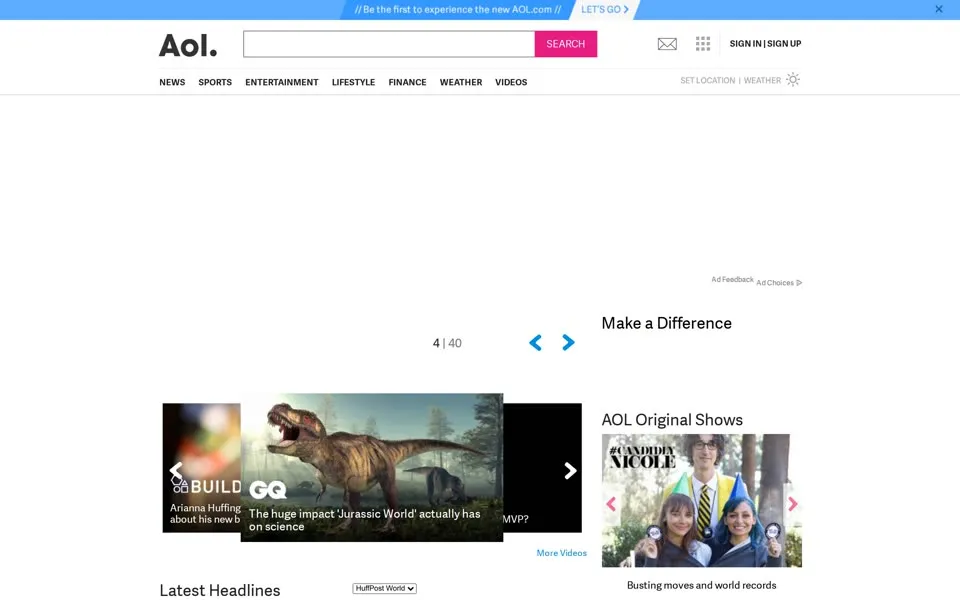
Task: Go to previous slide with blue left arrow
Action: click(x=535, y=342)
